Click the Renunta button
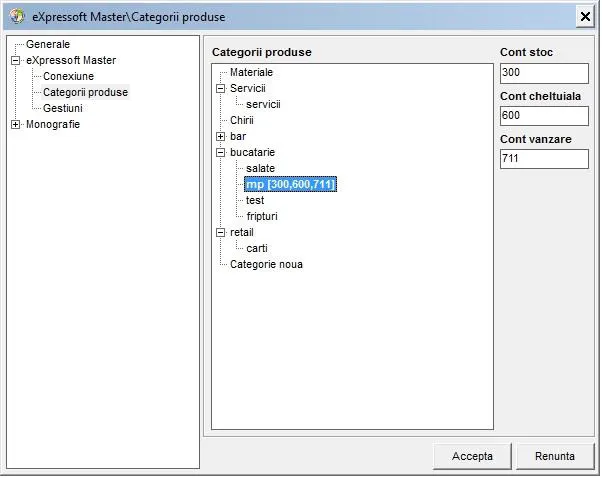 [555, 456]
